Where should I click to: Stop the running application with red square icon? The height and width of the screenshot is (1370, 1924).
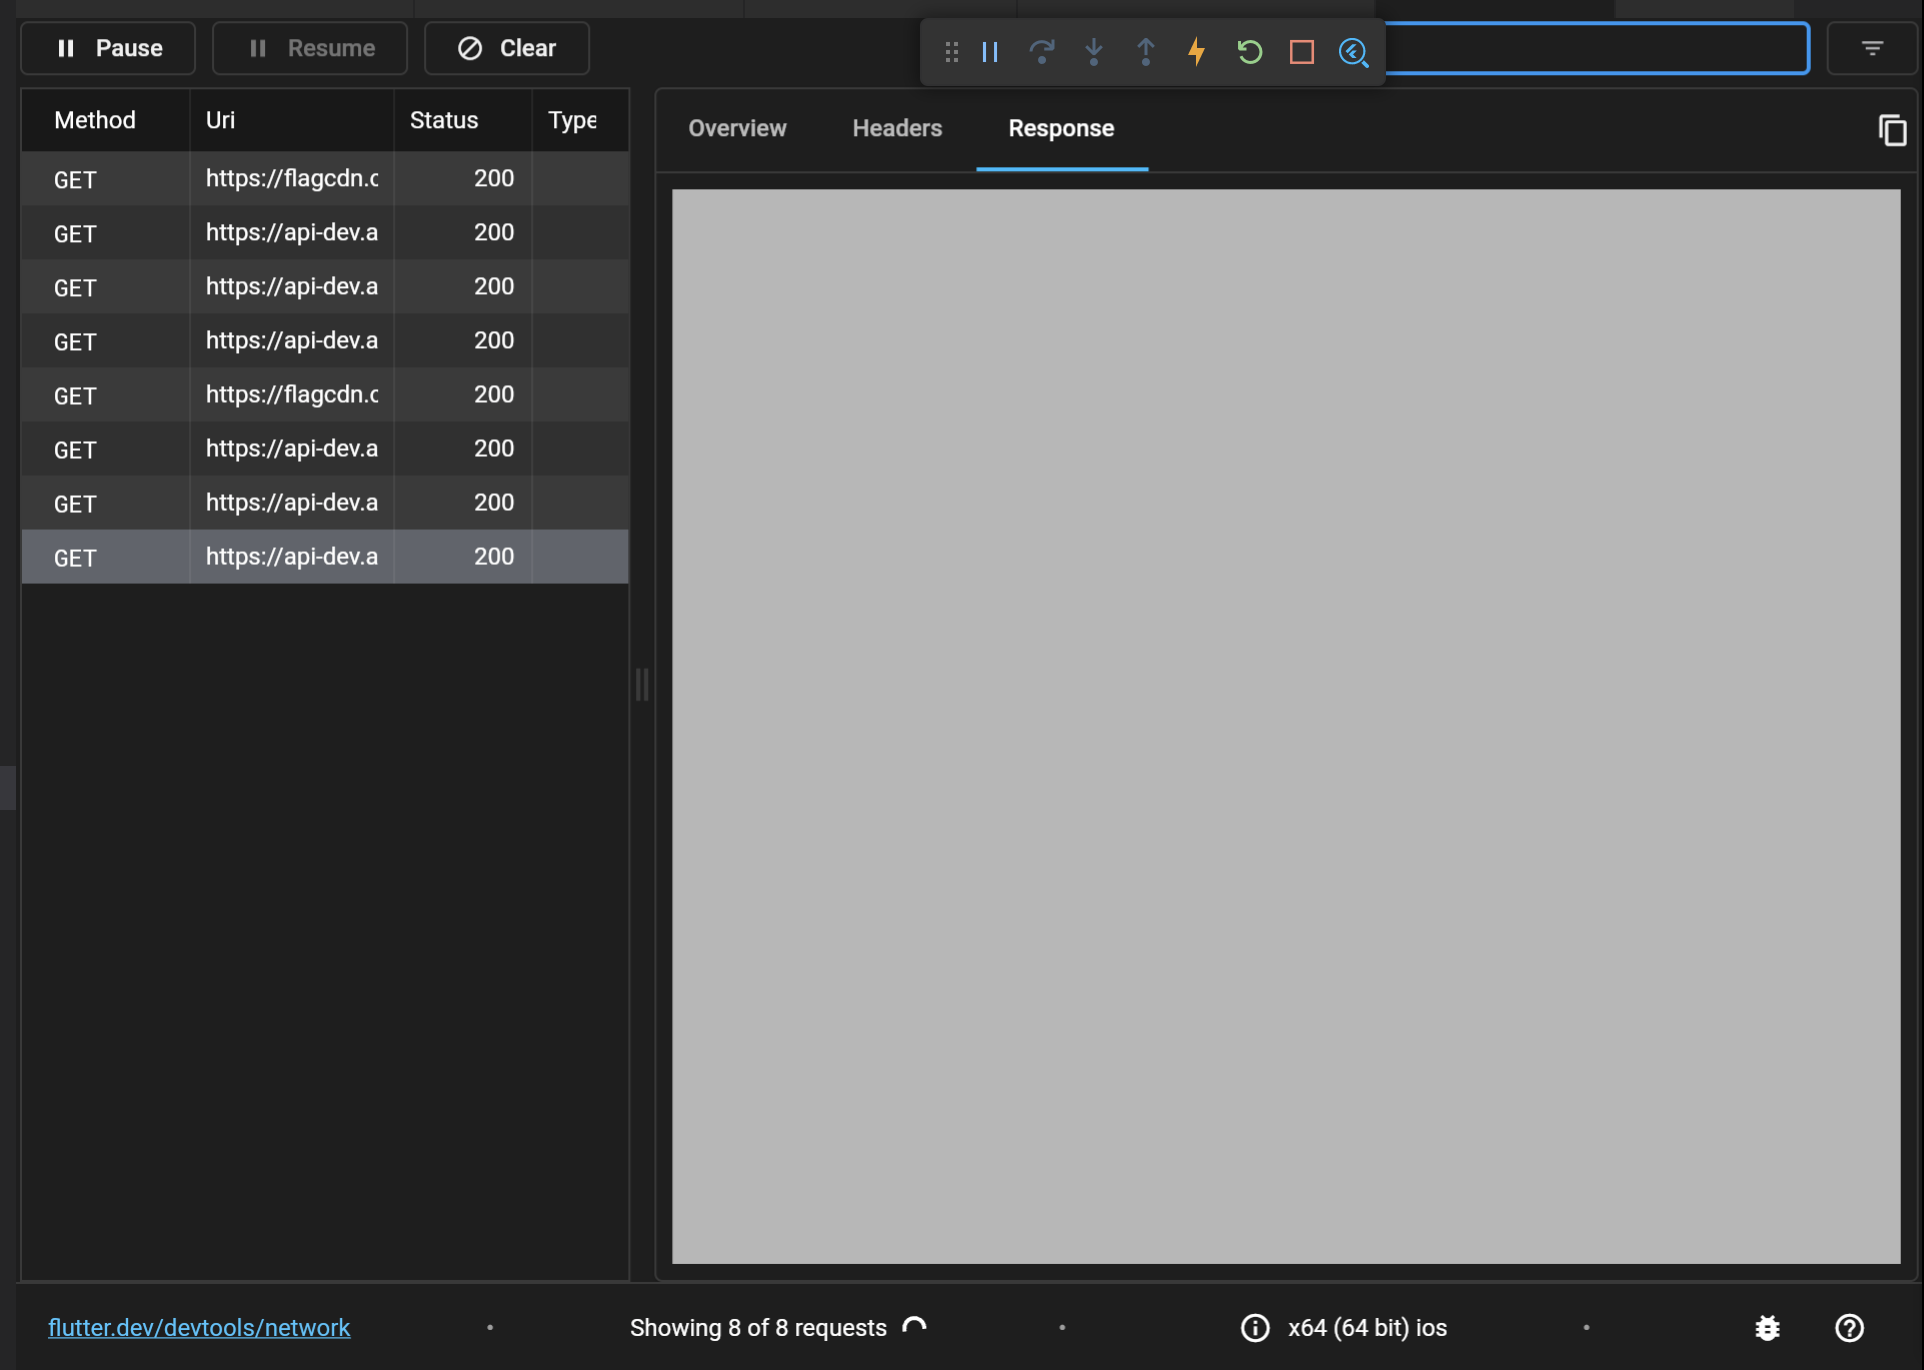(x=1301, y=52)
